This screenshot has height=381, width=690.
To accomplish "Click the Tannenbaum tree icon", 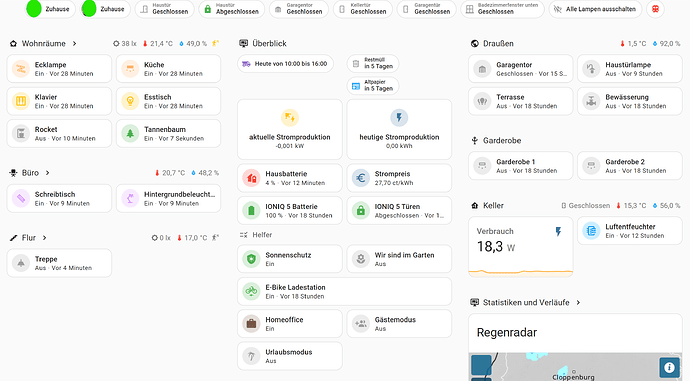I will point(130,134).
